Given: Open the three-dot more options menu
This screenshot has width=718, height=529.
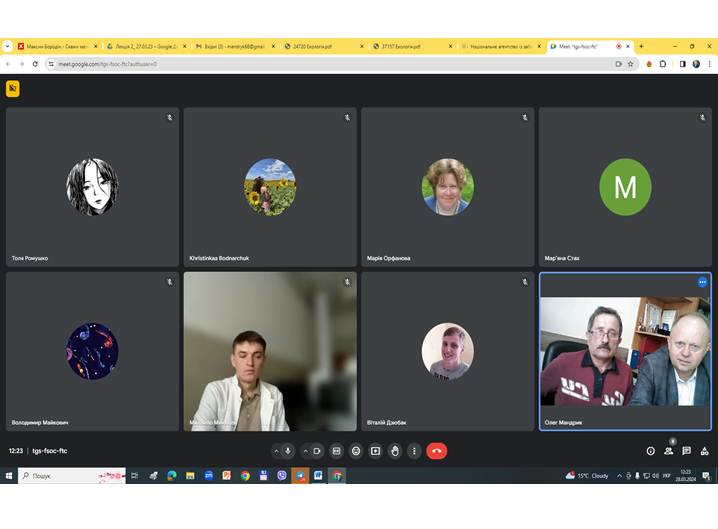Looking at the screenshot, I should tap(414, 451).
